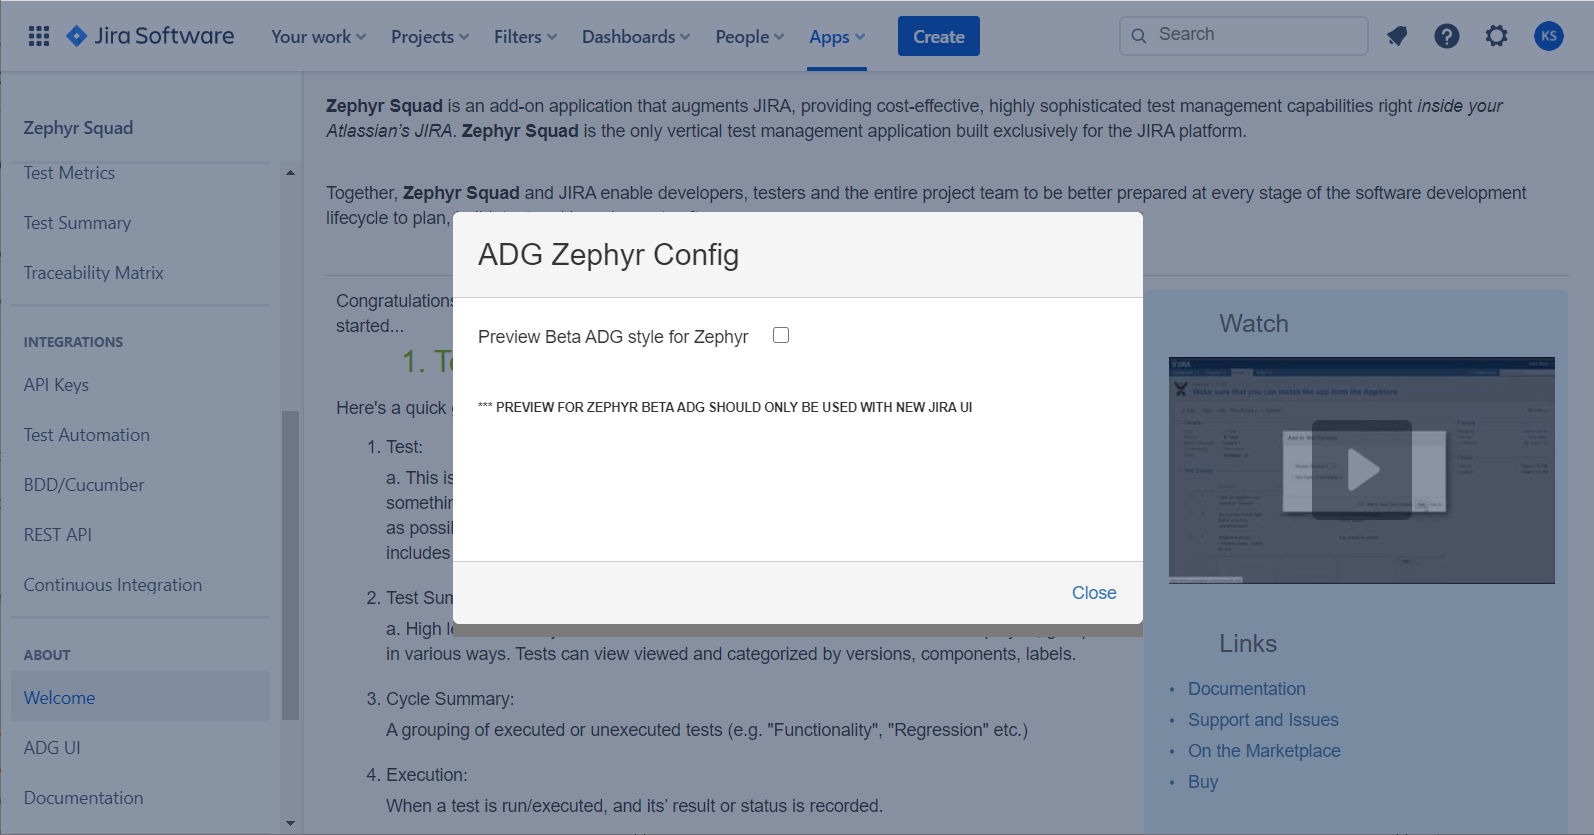Open the KS profile avatar
Image resolution: width=1594 pixels, height=835 pixels.
point(1549,36)
